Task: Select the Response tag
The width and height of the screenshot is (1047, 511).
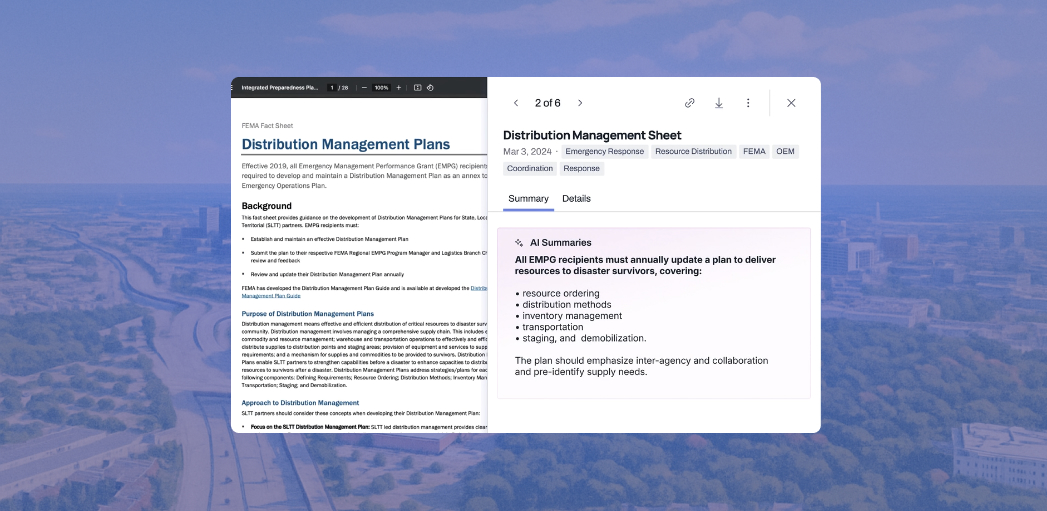Action: 581,168
